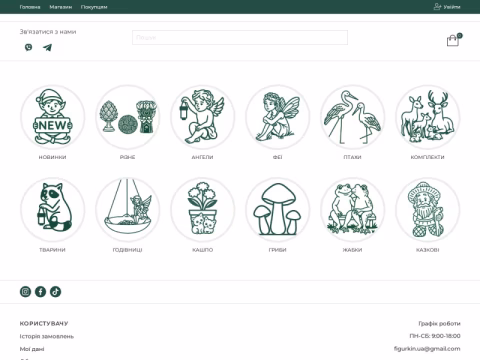
Task: Open the КОМПЛЕКТИ deer category image
Action: (427, 117)
